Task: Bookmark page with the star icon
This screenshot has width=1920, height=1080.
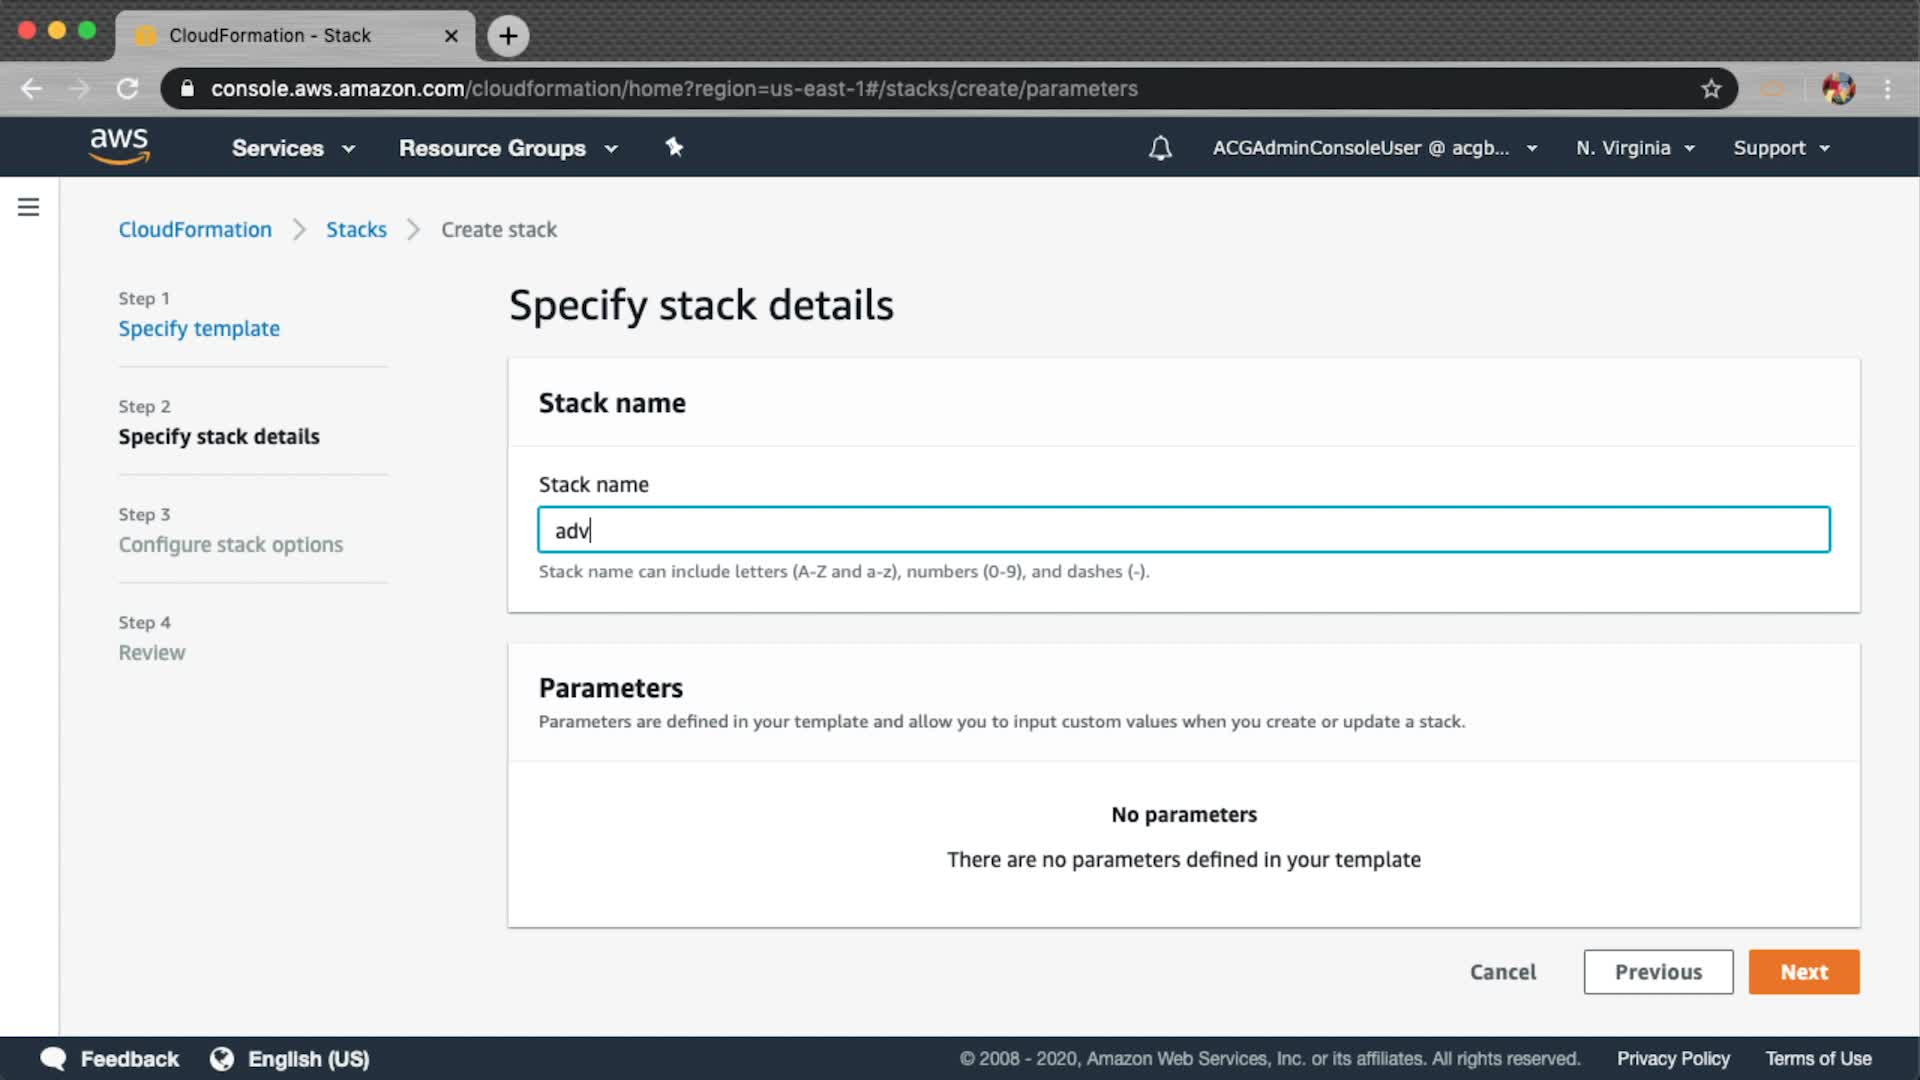Action: click(1711, 89)
